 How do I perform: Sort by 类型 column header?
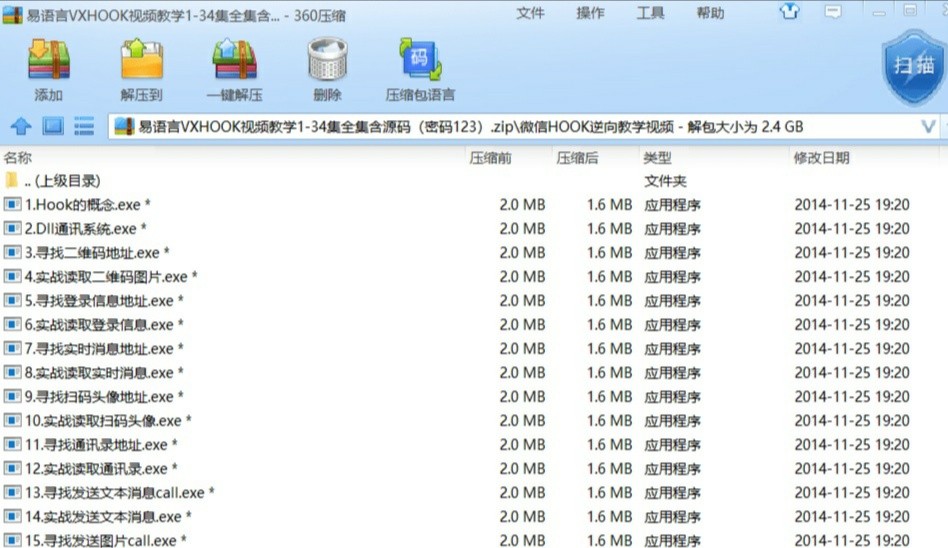(x=657, y=158)
